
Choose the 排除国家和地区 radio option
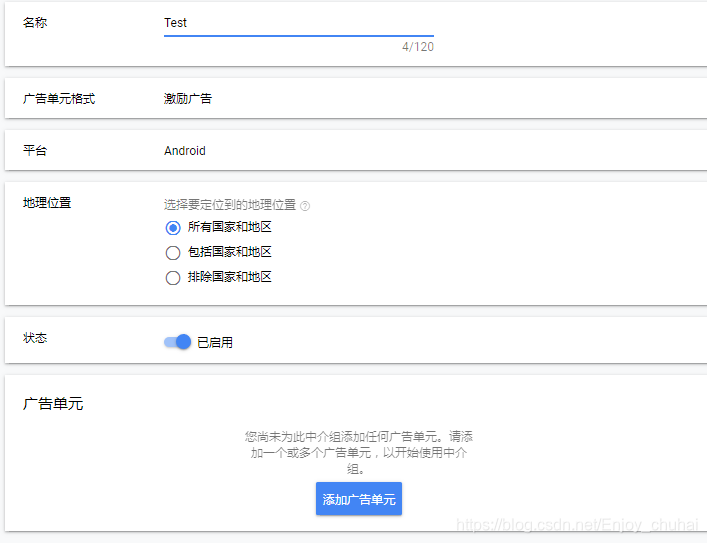click(173, 277)
